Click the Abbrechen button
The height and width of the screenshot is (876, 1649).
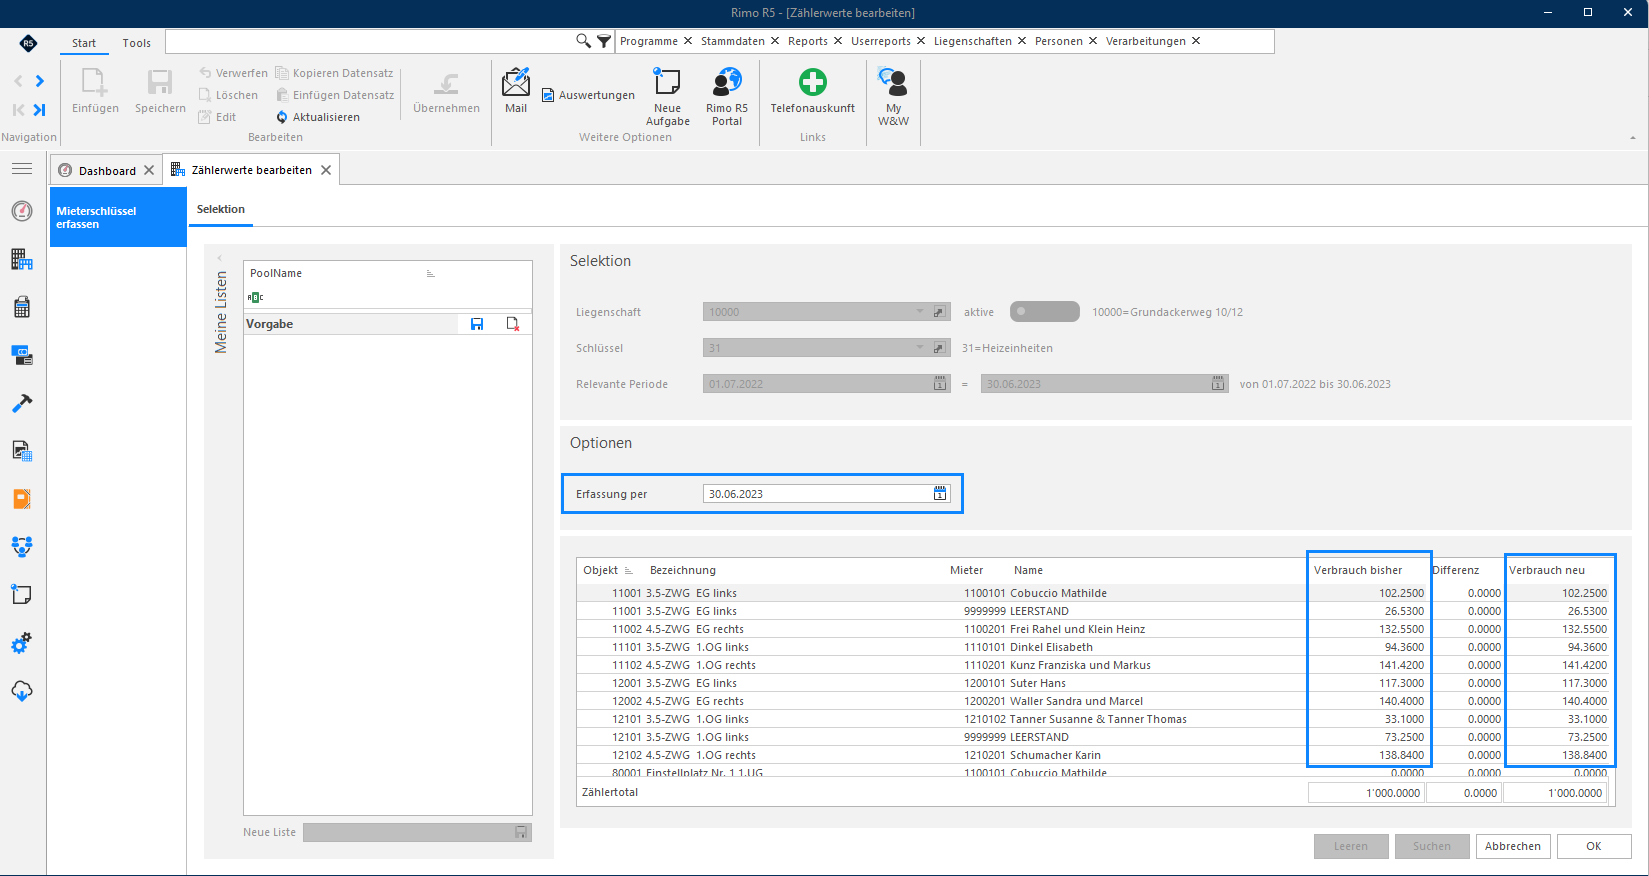(1513, 846)
